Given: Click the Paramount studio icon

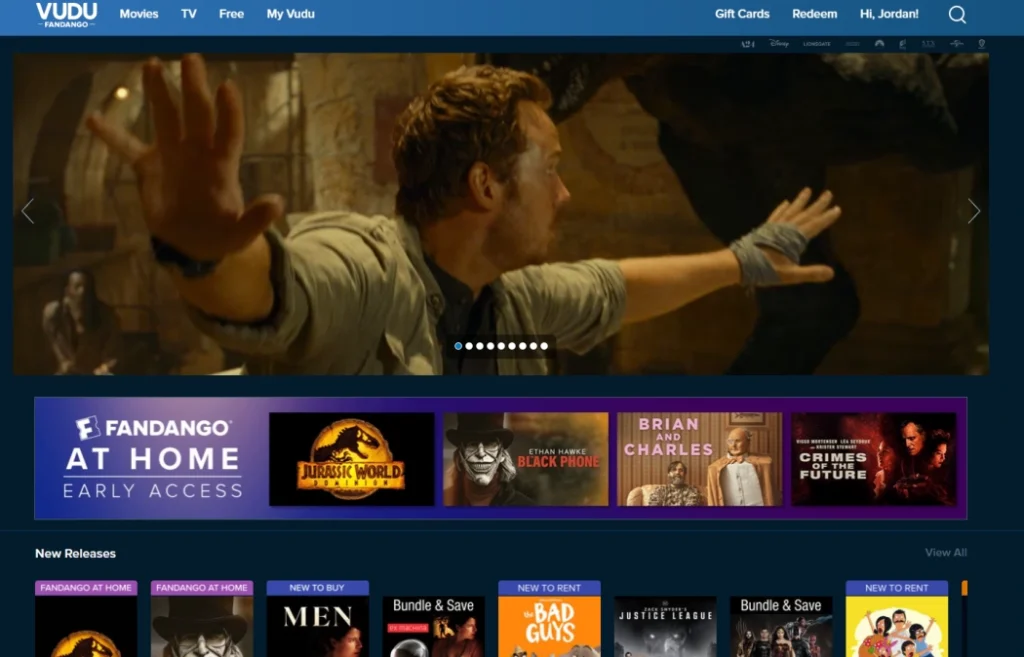Looking at the screenshot, I should click(879, 43).
